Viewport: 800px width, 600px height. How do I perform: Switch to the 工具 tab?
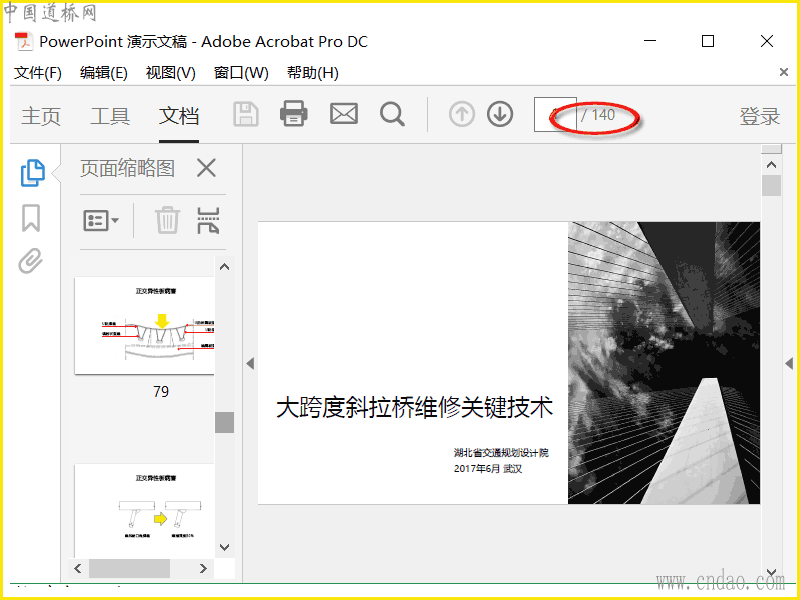[110, 116]
